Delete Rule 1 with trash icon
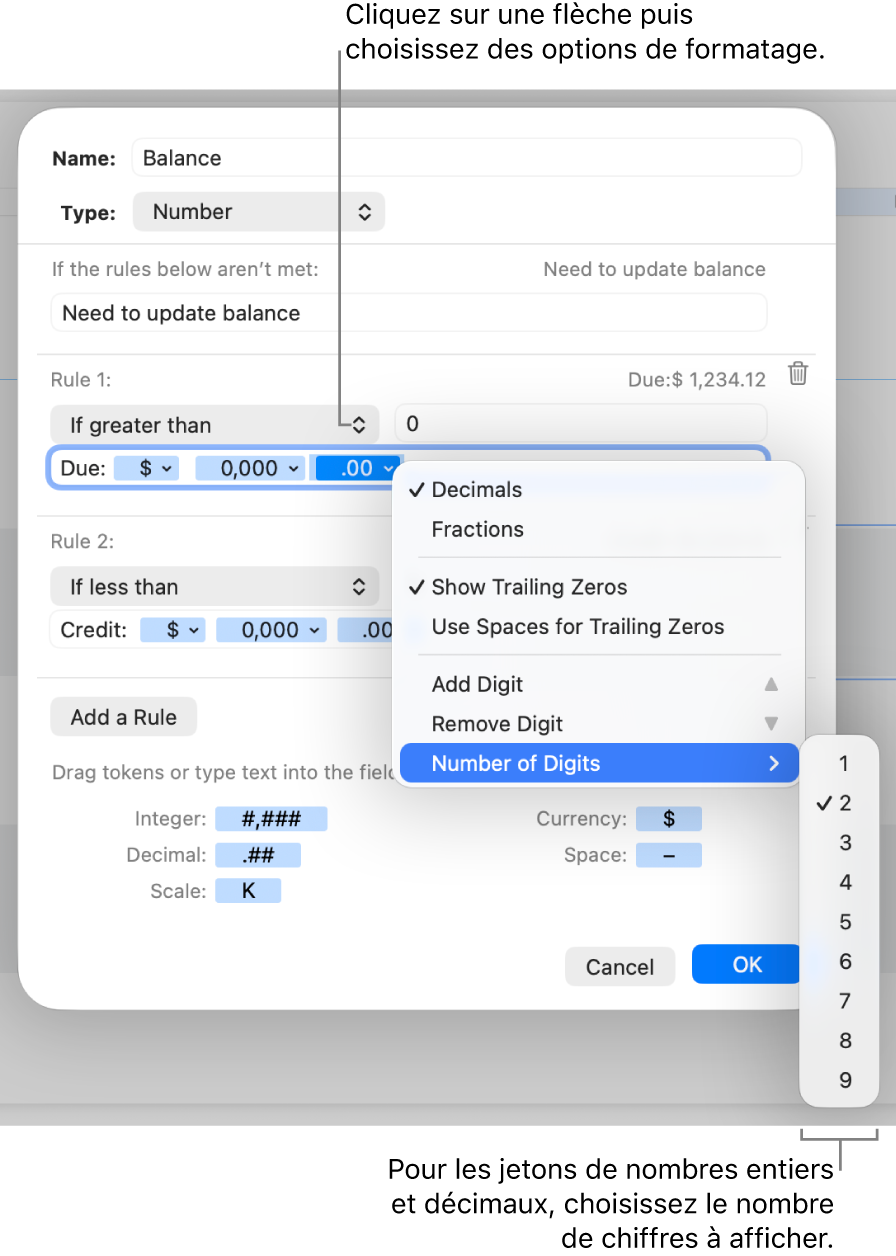896x1256 pixels. [x=798, y=374]
